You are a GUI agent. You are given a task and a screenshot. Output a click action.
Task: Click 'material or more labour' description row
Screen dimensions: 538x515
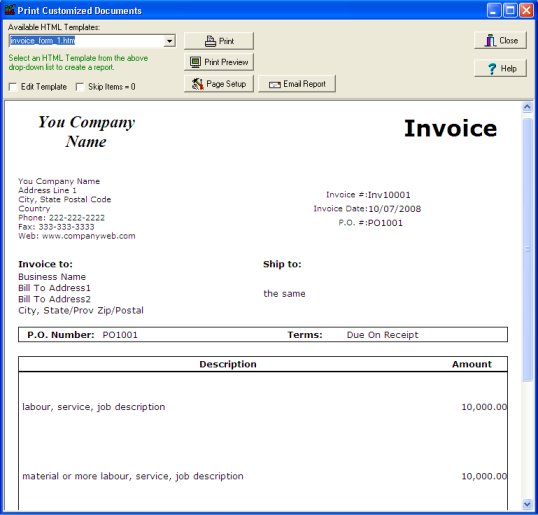133,476
